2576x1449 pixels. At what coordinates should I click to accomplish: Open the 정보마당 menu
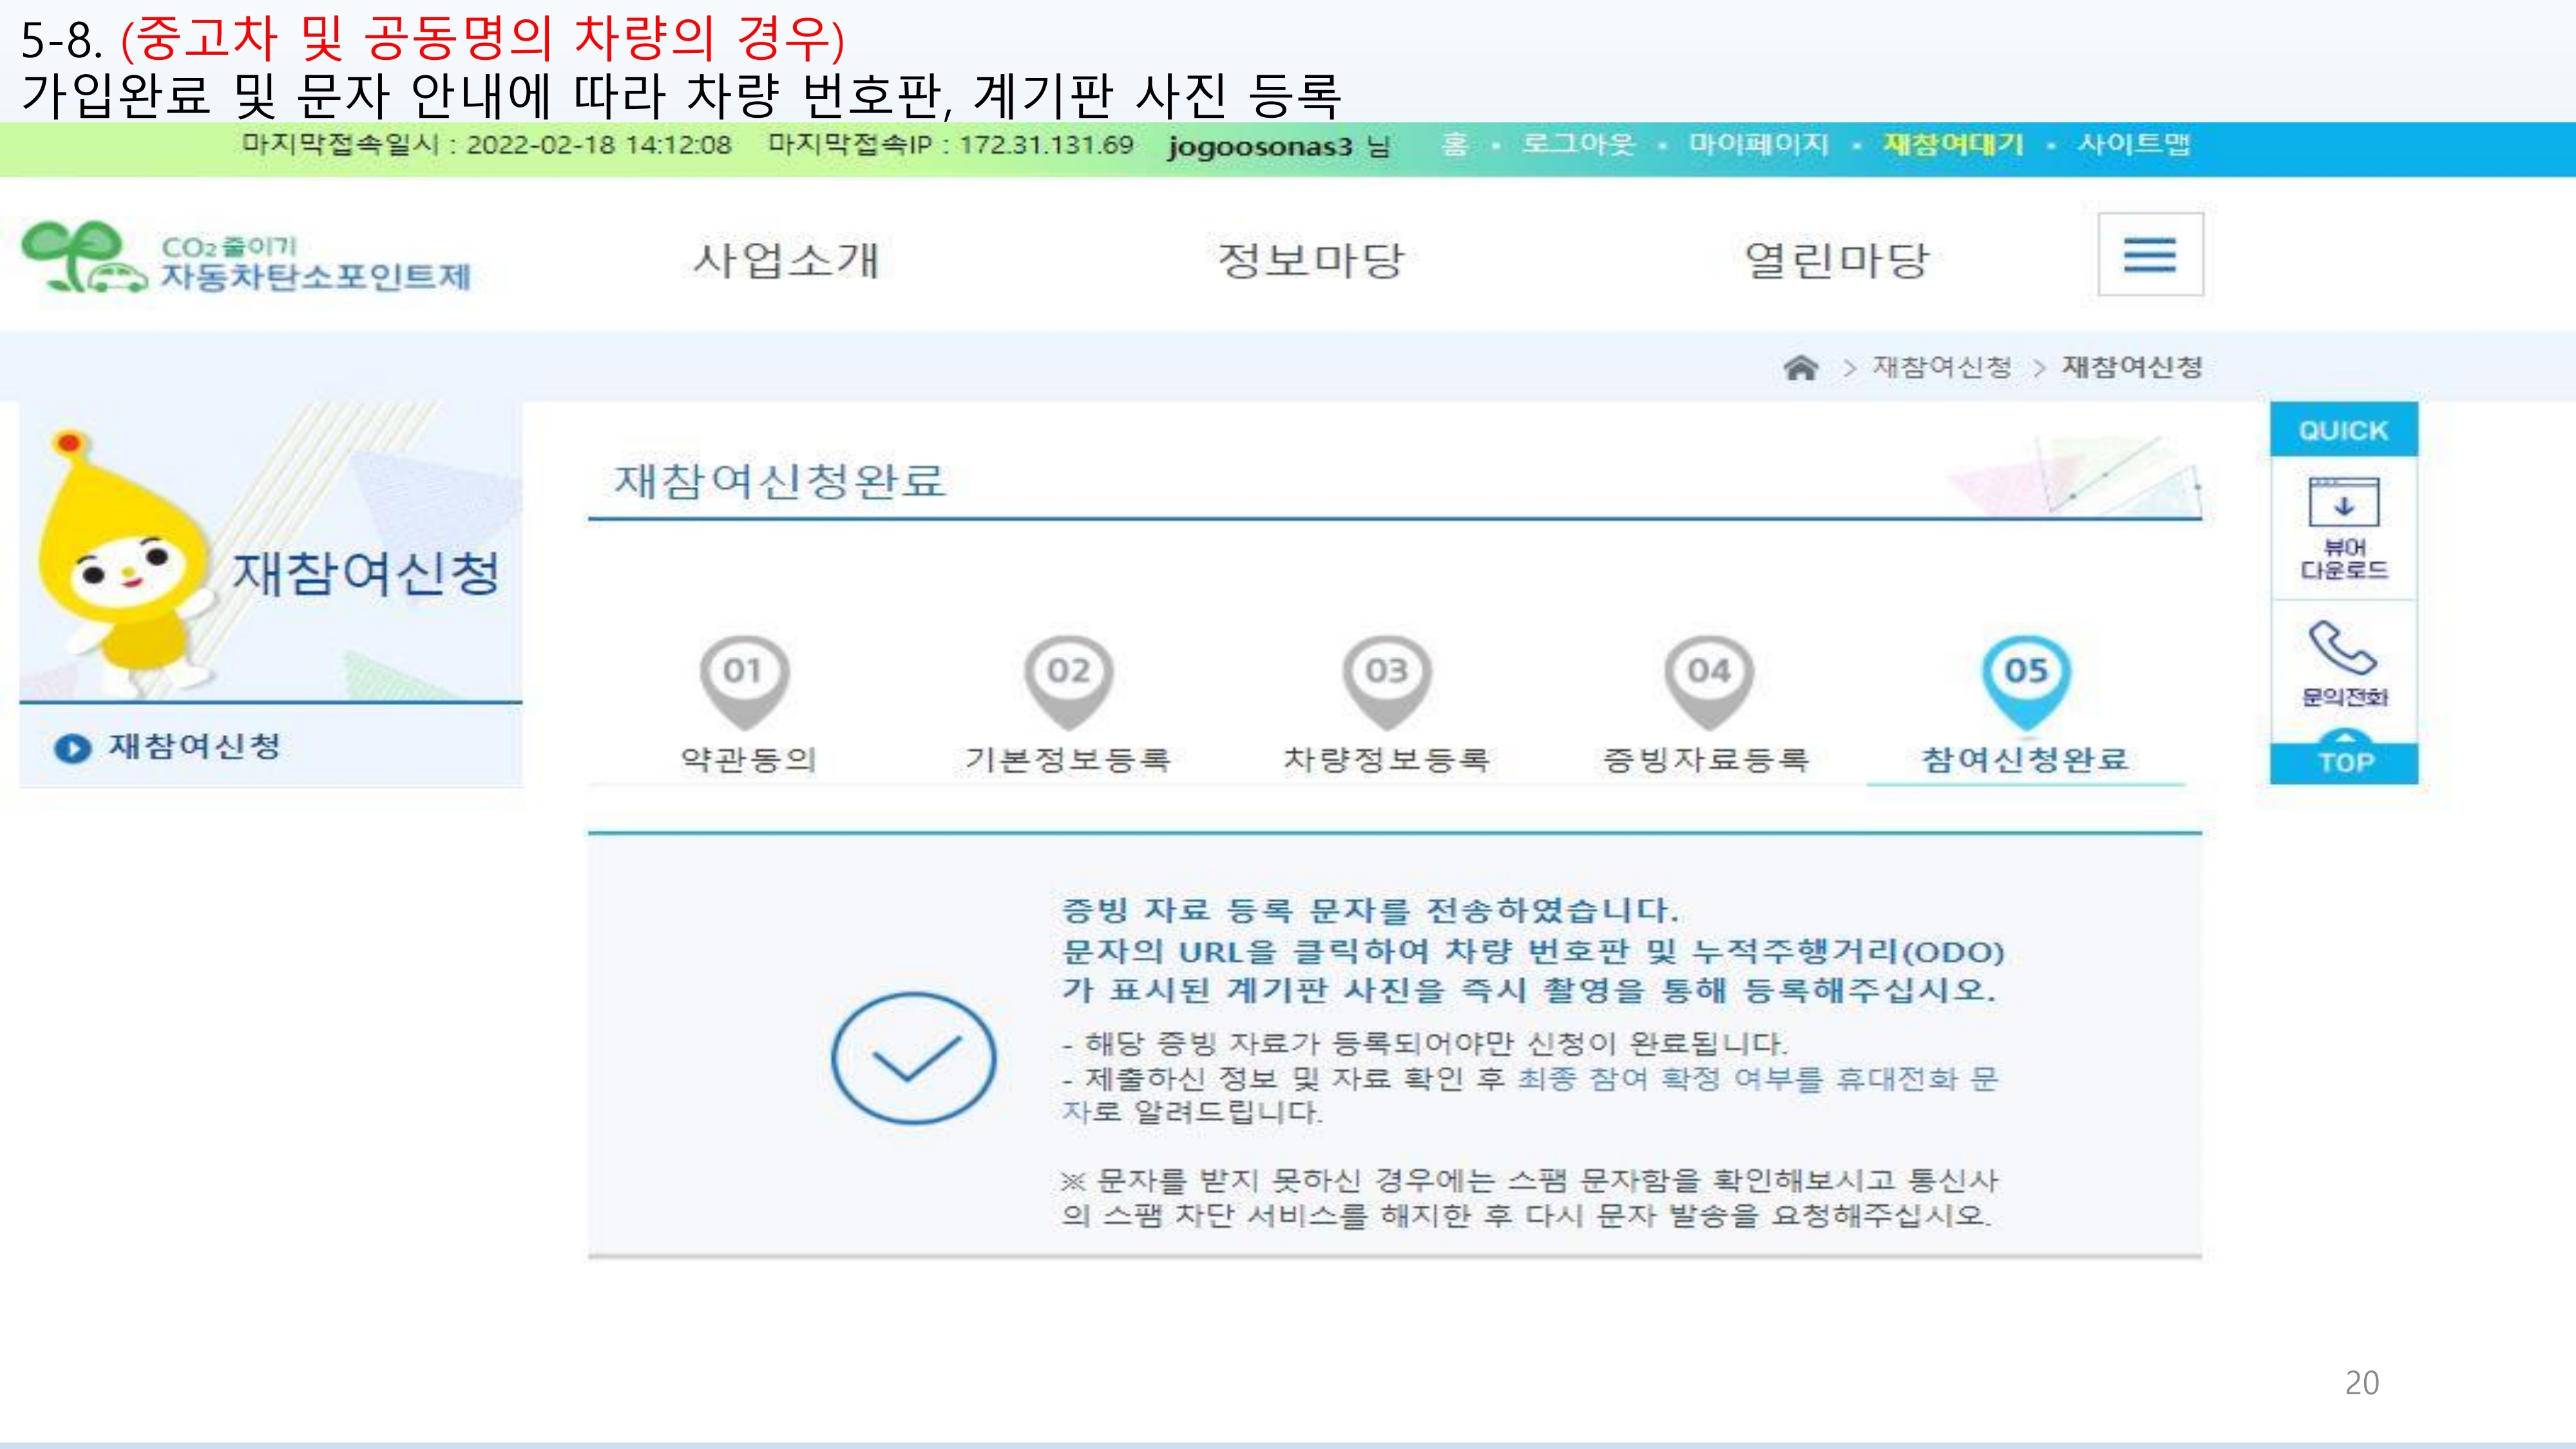point(1311,260)
